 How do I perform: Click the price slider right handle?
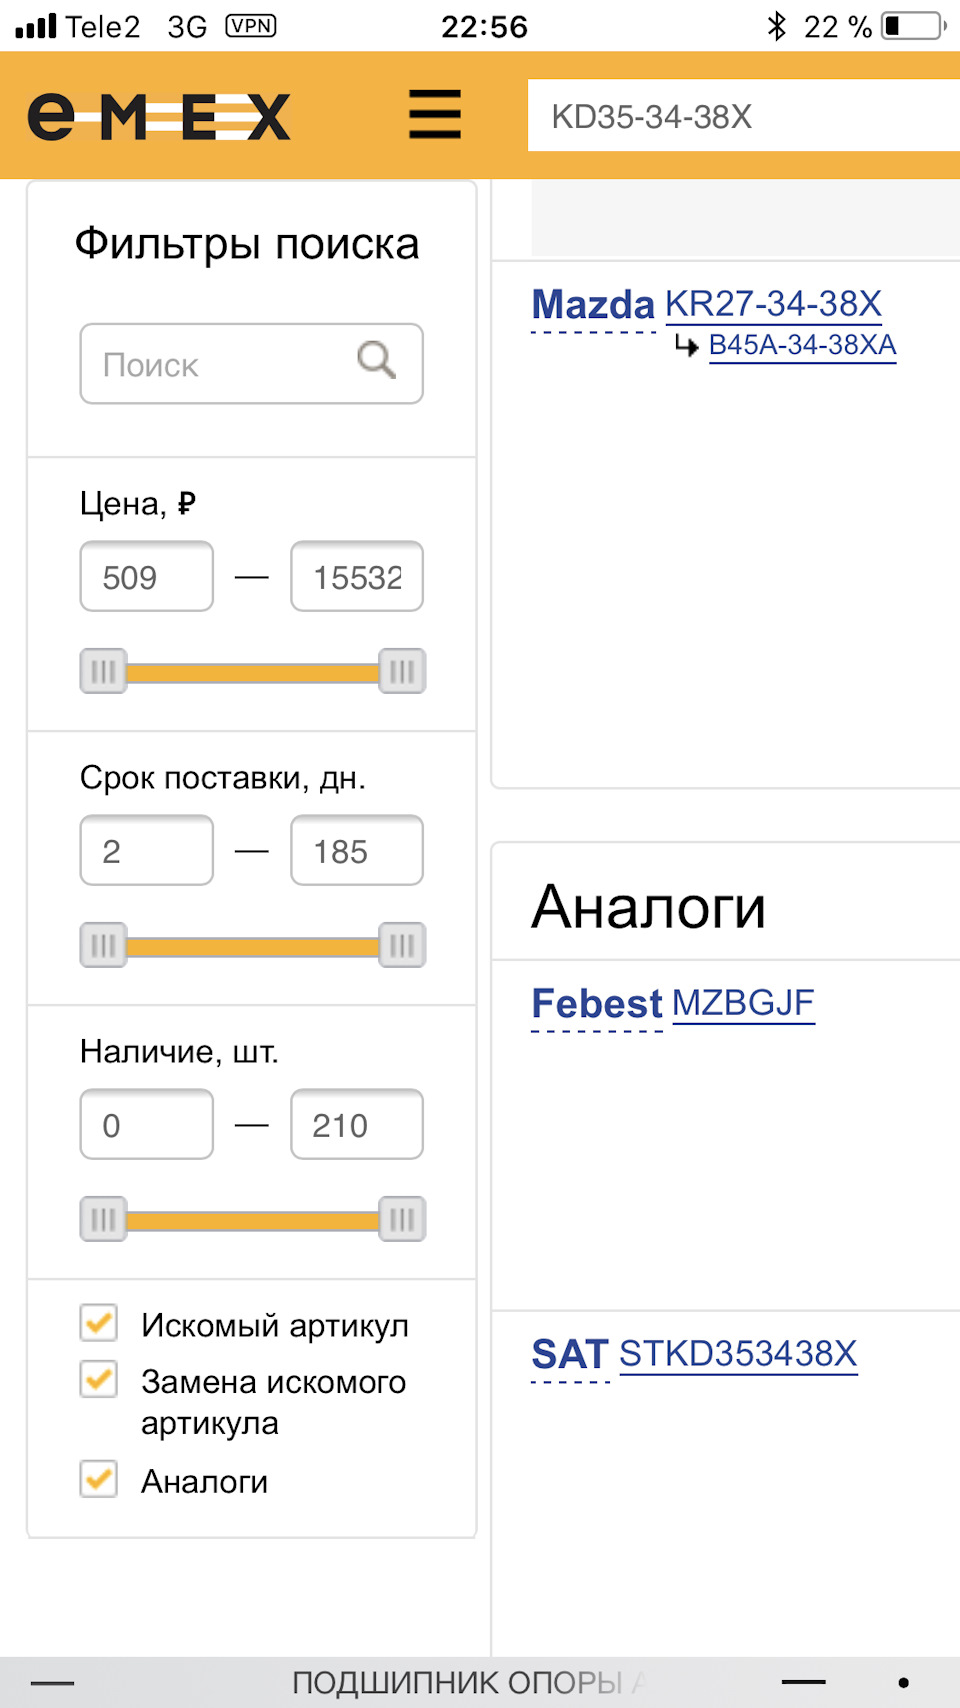pos(402,671)
